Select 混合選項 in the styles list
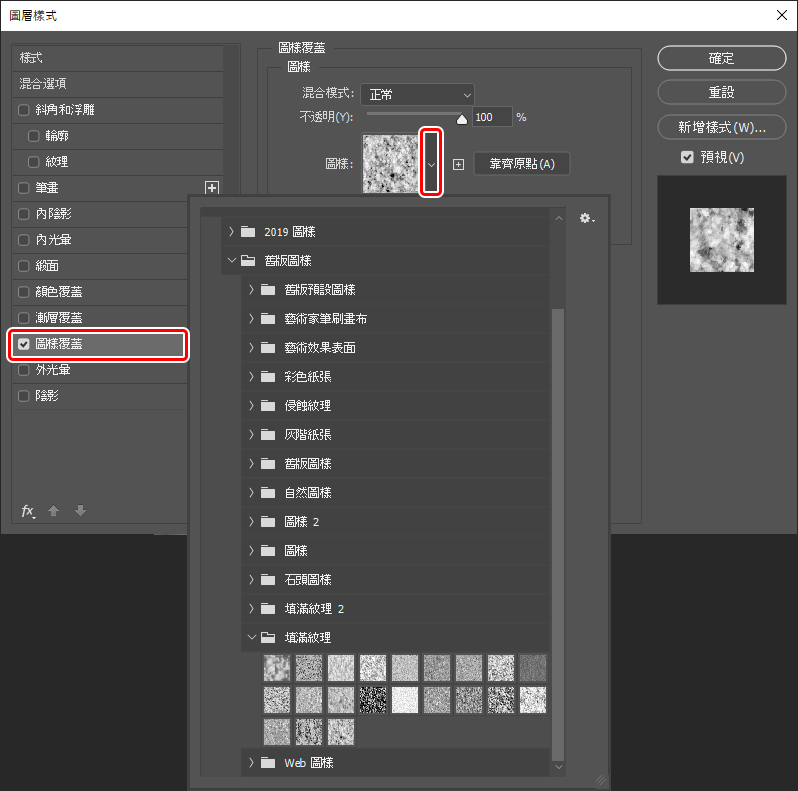798x791 pixels. pyautogui.click(x=100, y=84)
